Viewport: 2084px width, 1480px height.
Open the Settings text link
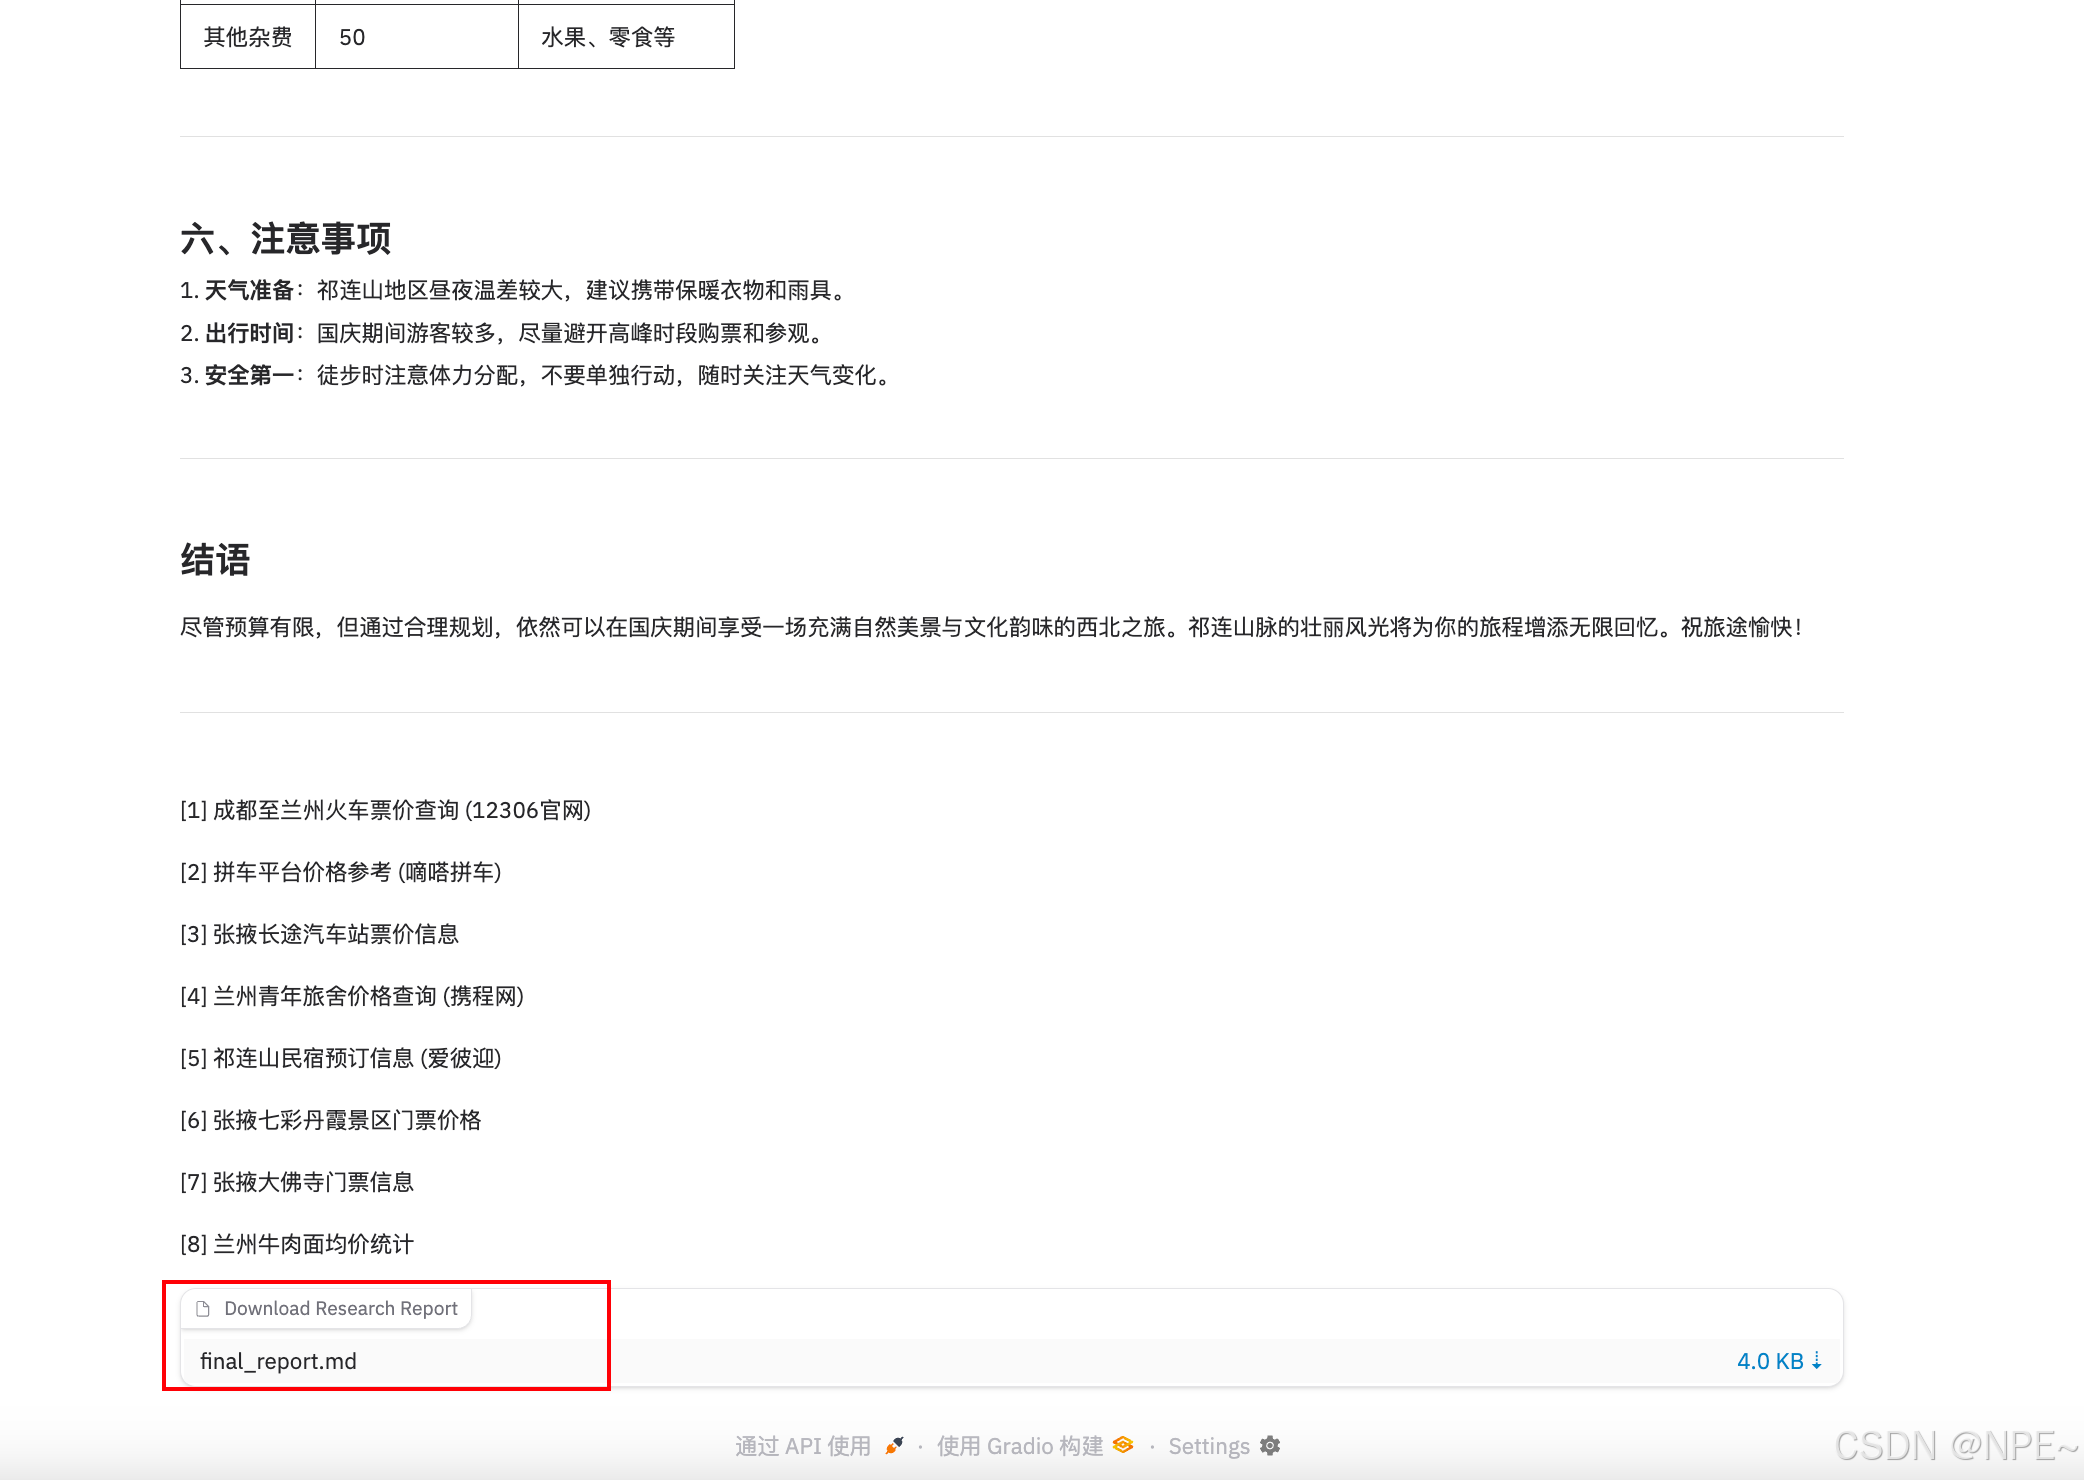pos(1208,1446)
